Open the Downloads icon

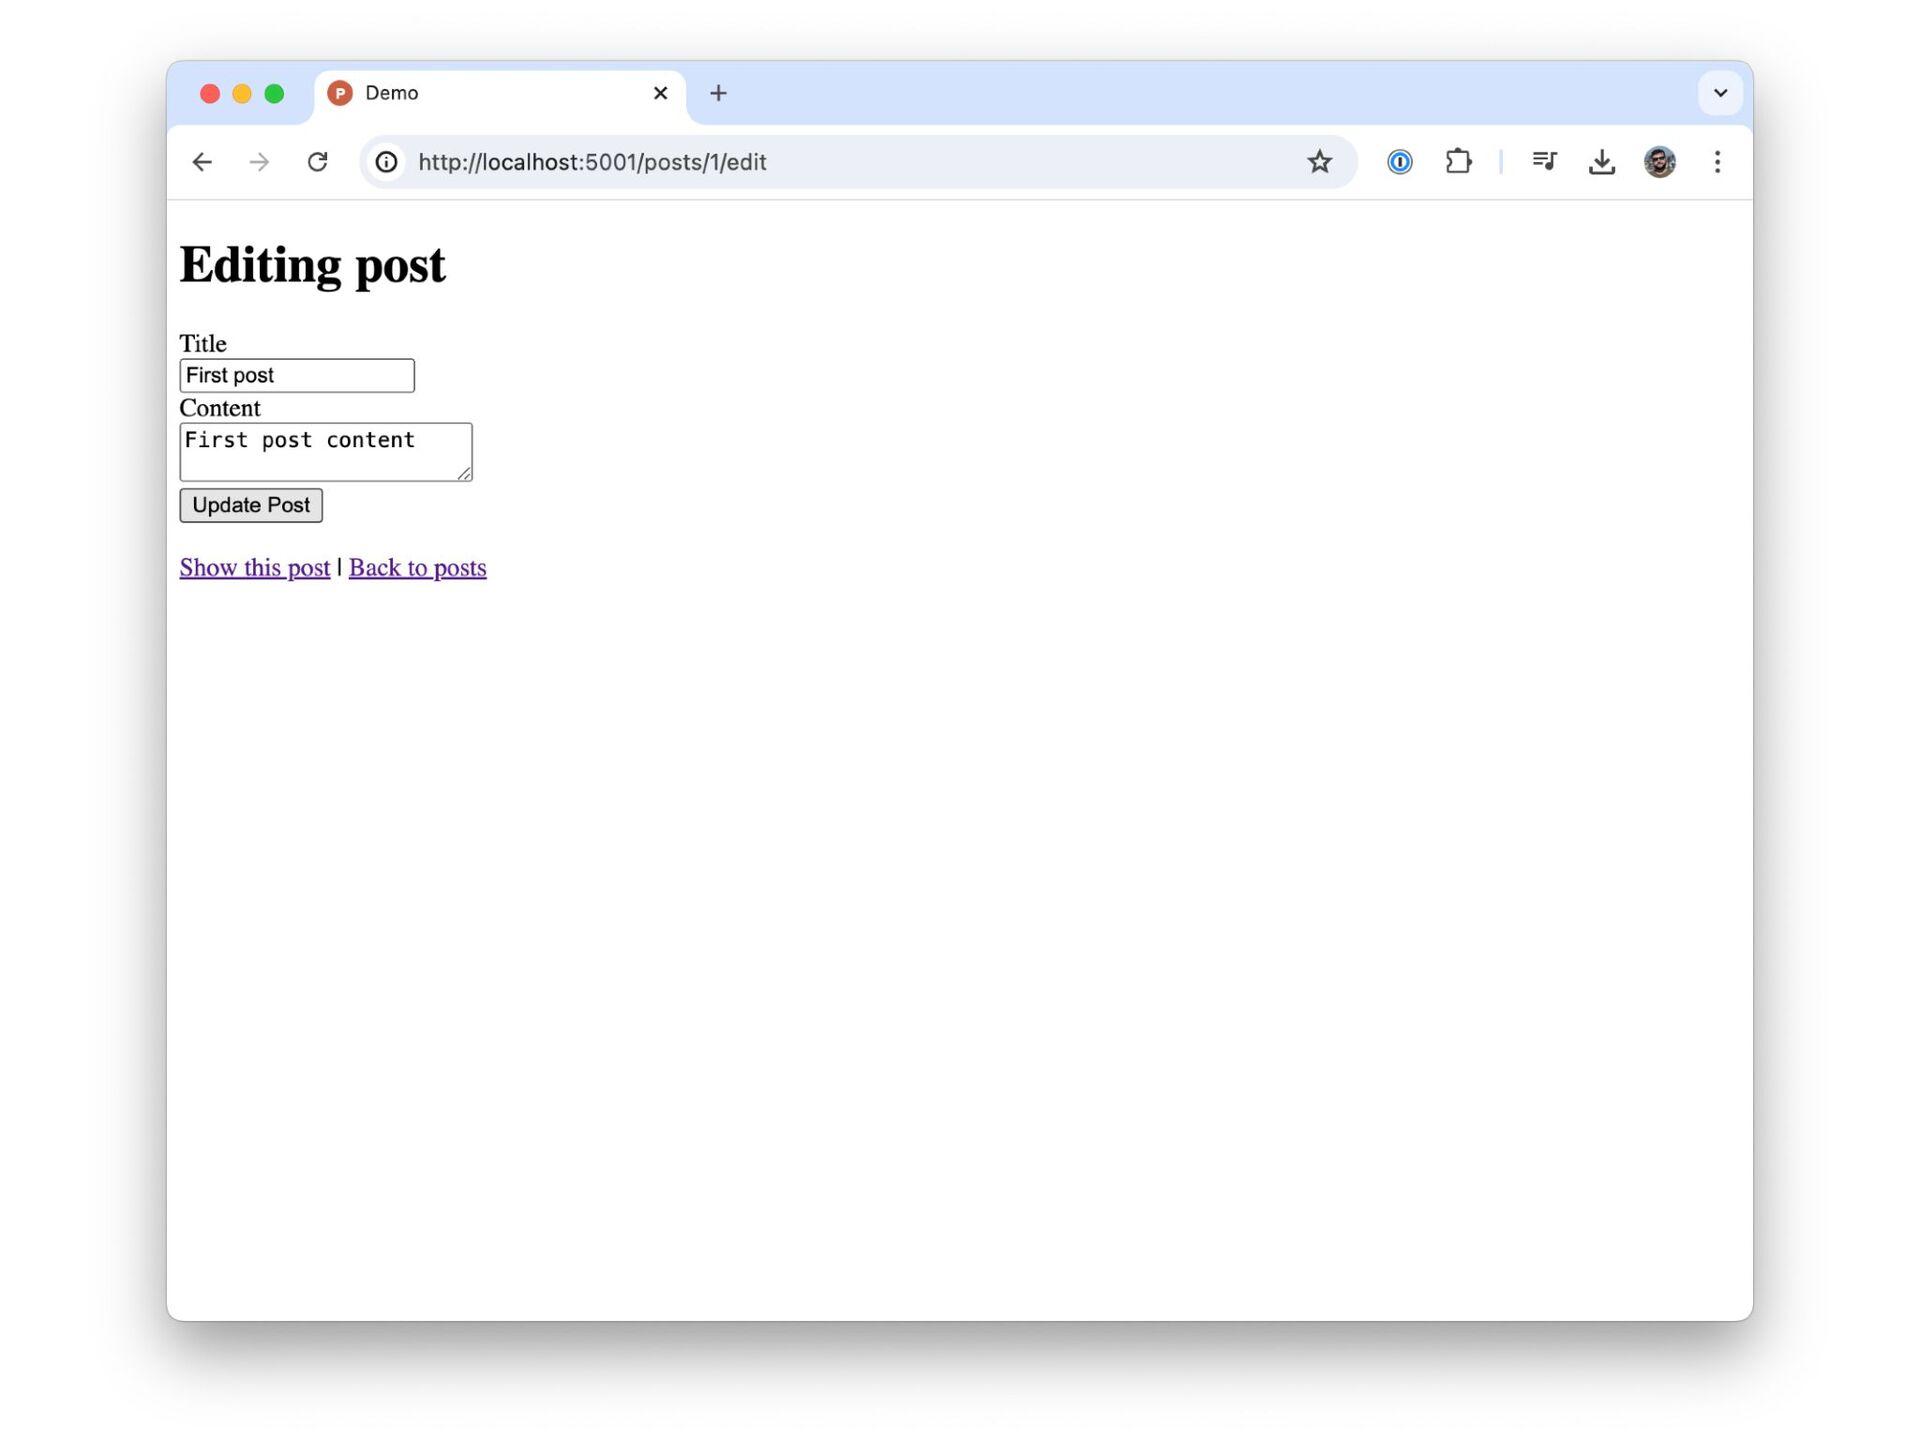point(1601,162)
